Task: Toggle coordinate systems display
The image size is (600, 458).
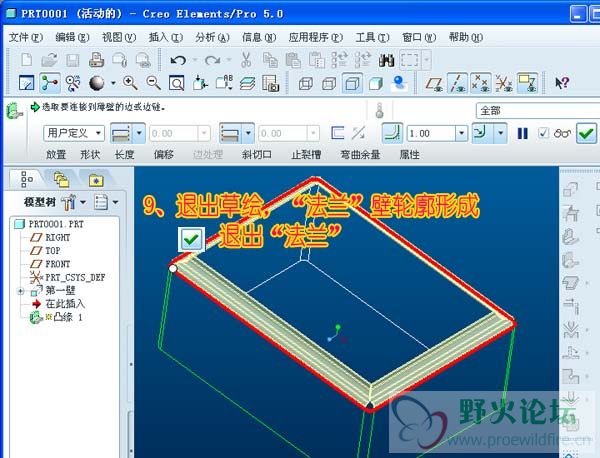Action: [x=504, y=83]
